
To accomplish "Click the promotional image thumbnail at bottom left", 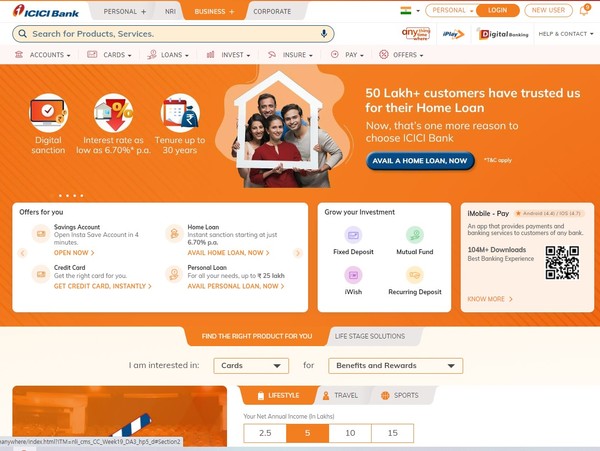I will coord(119,416).
